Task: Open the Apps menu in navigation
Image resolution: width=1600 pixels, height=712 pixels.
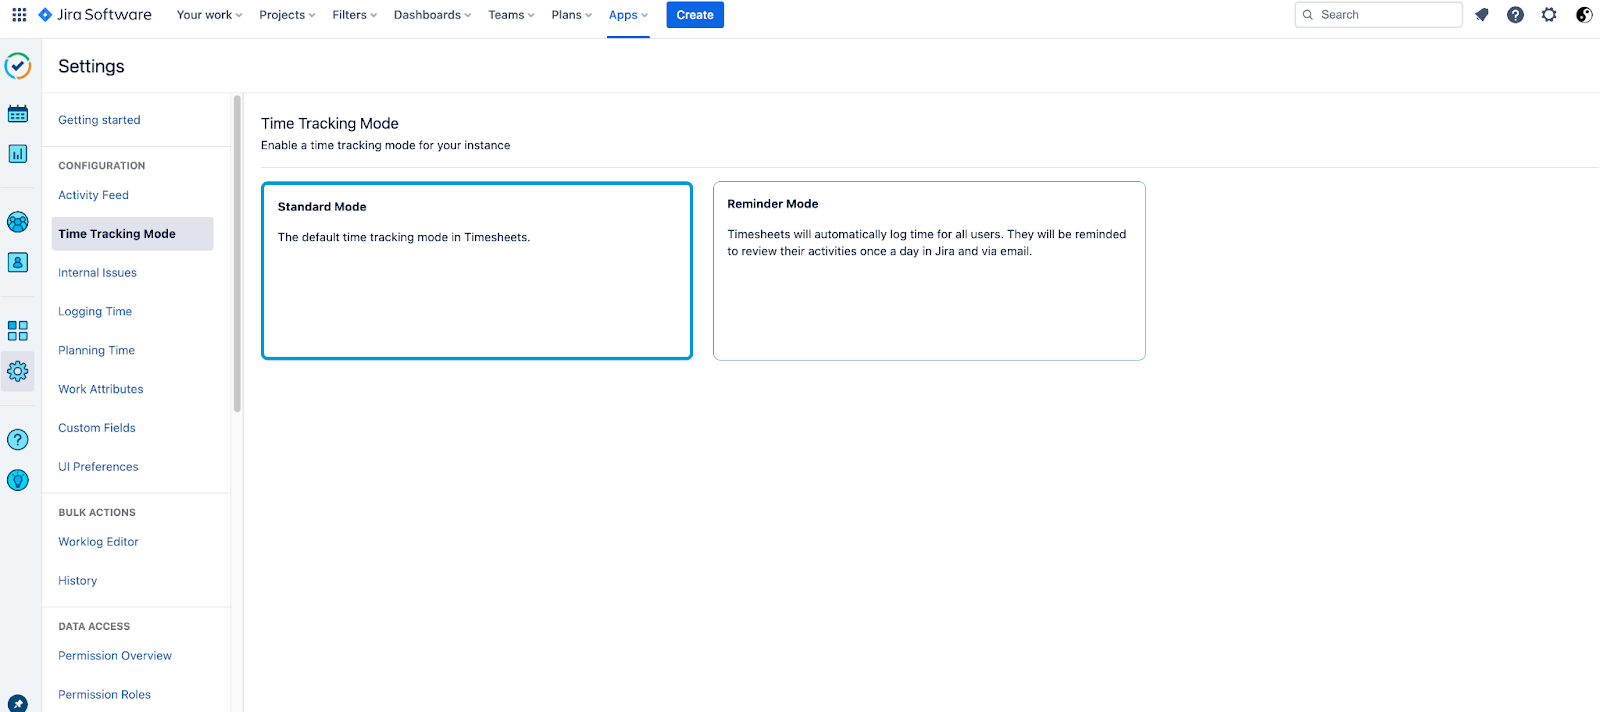Action: [628, 15]
